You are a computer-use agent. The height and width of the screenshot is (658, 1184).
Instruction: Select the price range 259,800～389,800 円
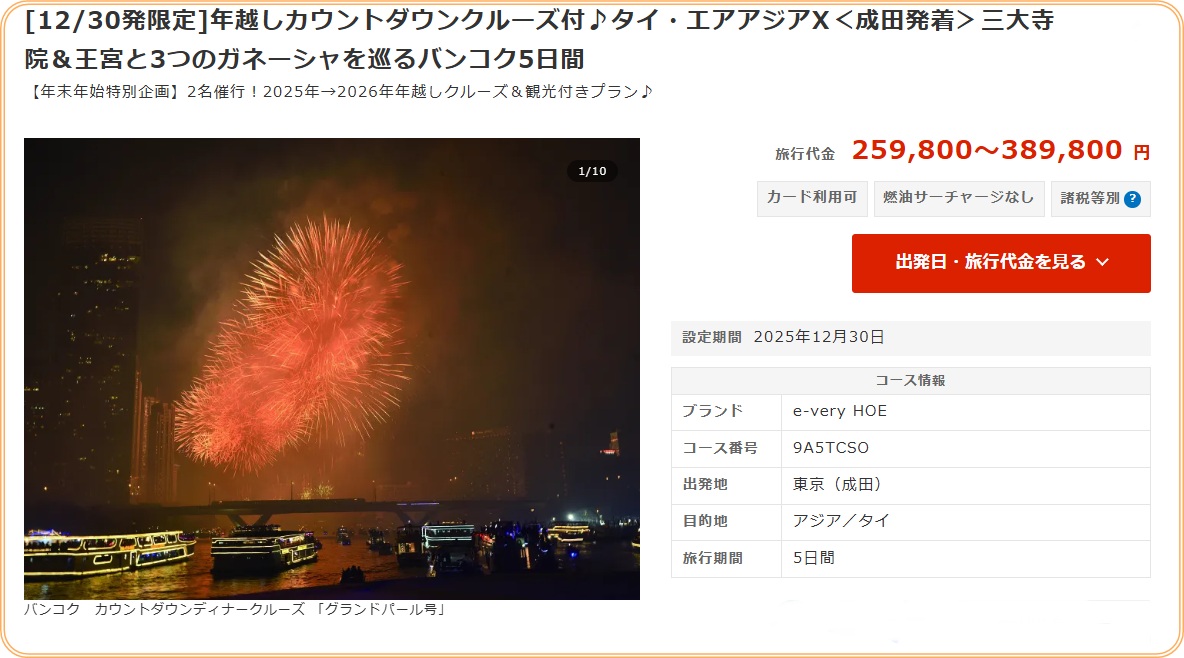pos(1001,150)
